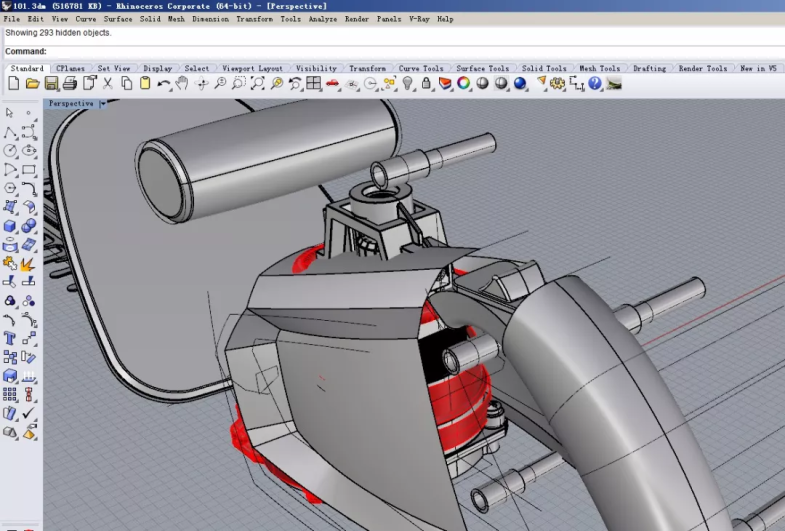Click the Perspective viewport title label

pos(70,104)
